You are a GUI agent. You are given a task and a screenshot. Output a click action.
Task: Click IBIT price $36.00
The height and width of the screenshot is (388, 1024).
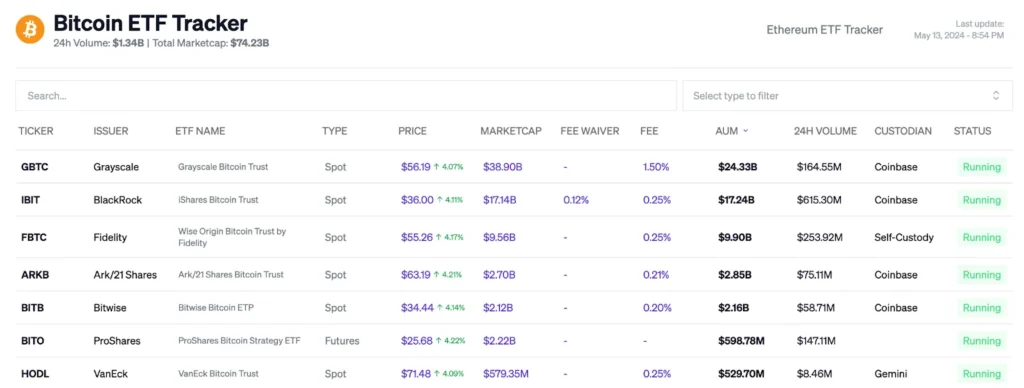pos(417,200)
